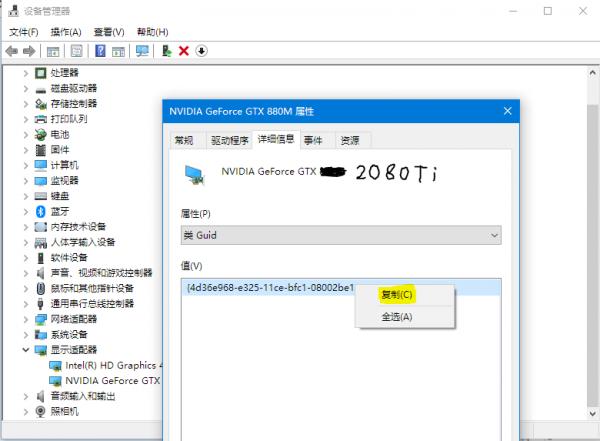This screenshot has height=441, width=600.
Task: Click the update driver toolbar icon
Action: click(x=166, y=51)
